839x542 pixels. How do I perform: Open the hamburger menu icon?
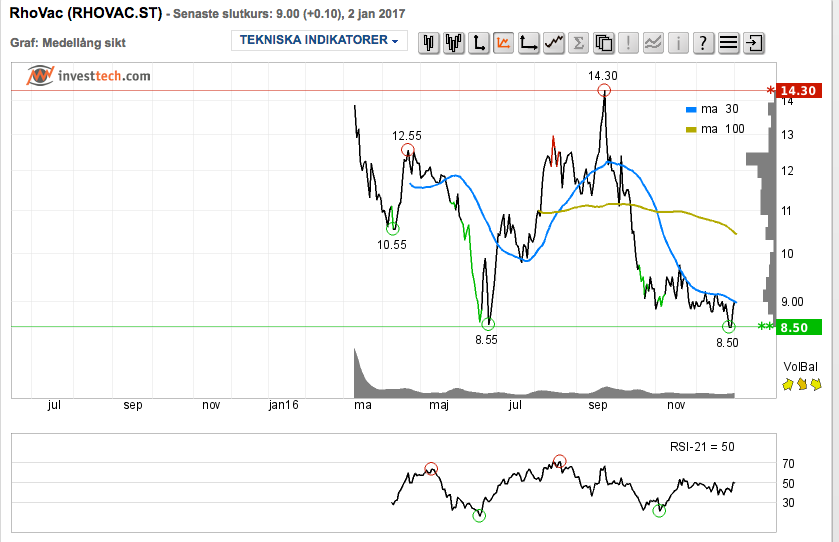pyautogui.click(x=728, y=43)
